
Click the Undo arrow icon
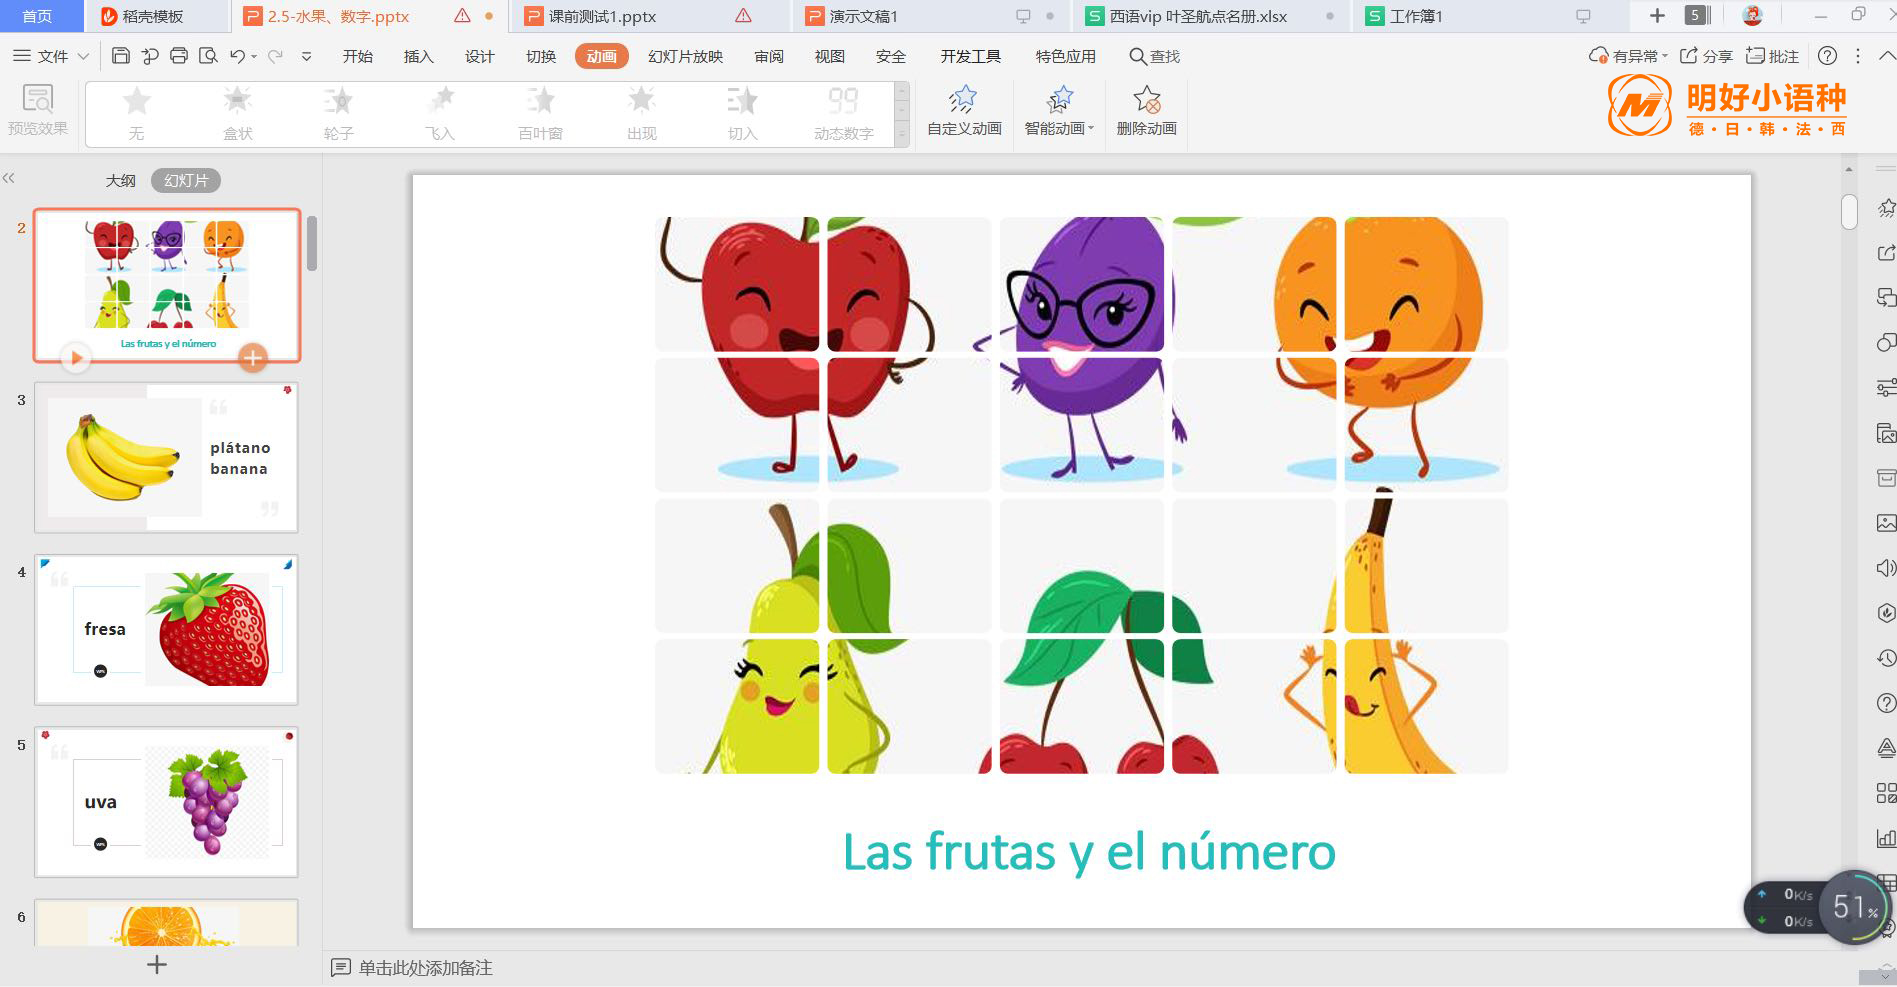pyautogui.click(x=237, y=56)
